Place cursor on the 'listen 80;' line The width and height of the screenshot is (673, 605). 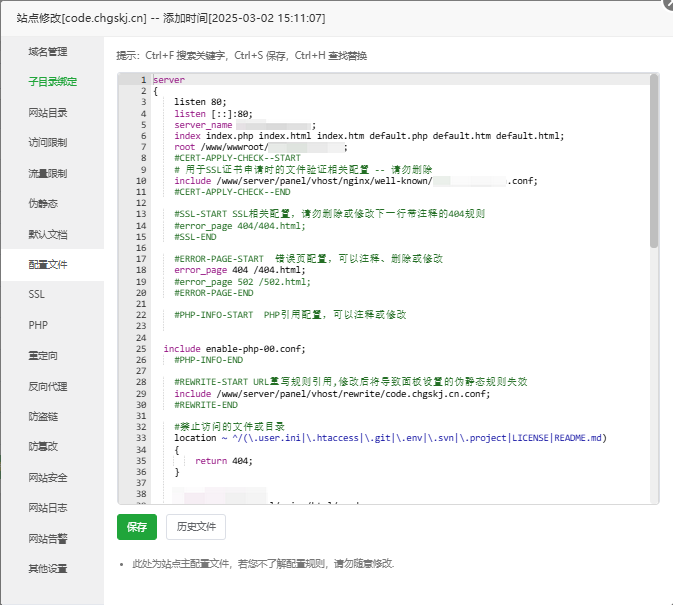200,102
